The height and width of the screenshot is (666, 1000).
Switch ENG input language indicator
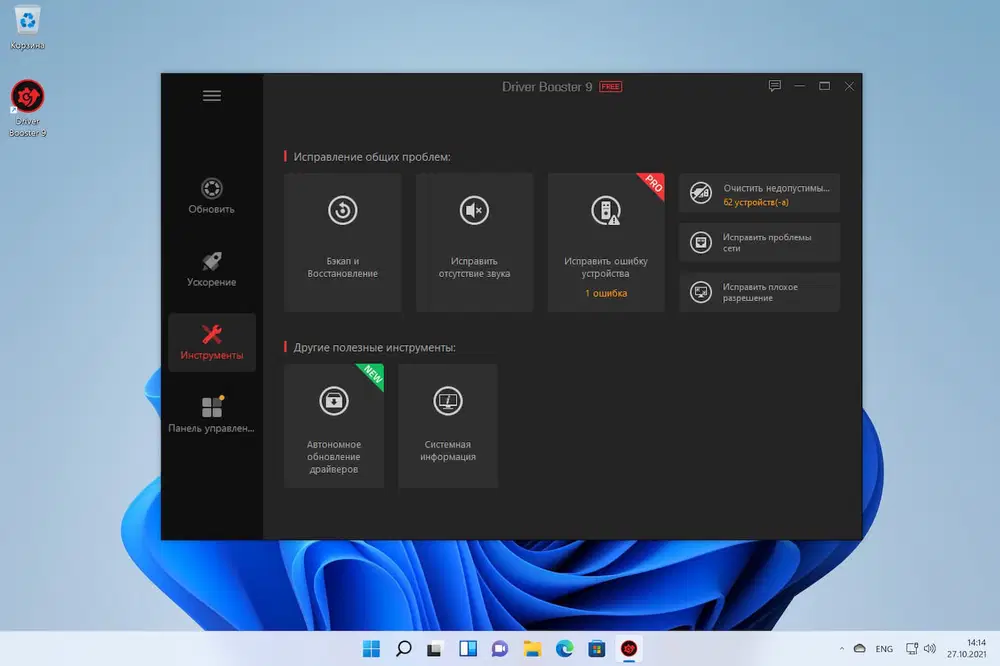tap(884, 649)
